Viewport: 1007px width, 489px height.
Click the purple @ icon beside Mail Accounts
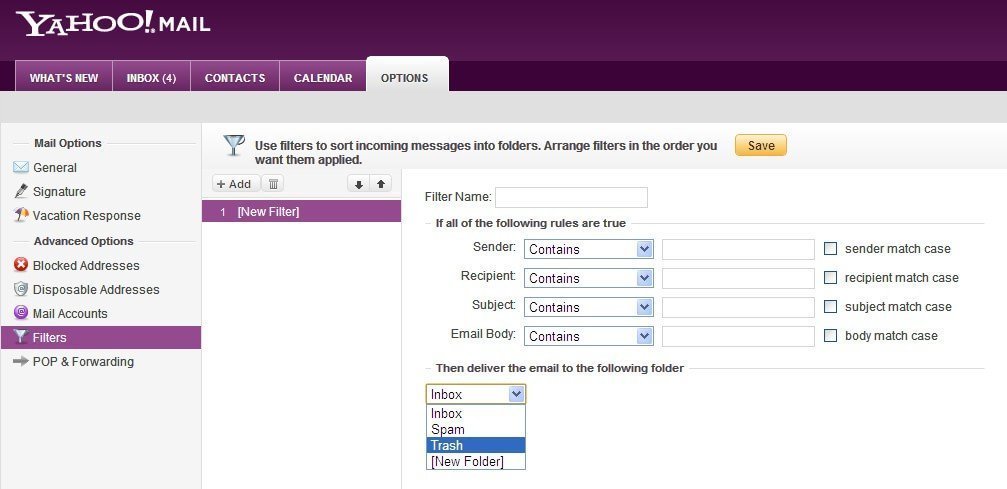click(x=21, y=313)
